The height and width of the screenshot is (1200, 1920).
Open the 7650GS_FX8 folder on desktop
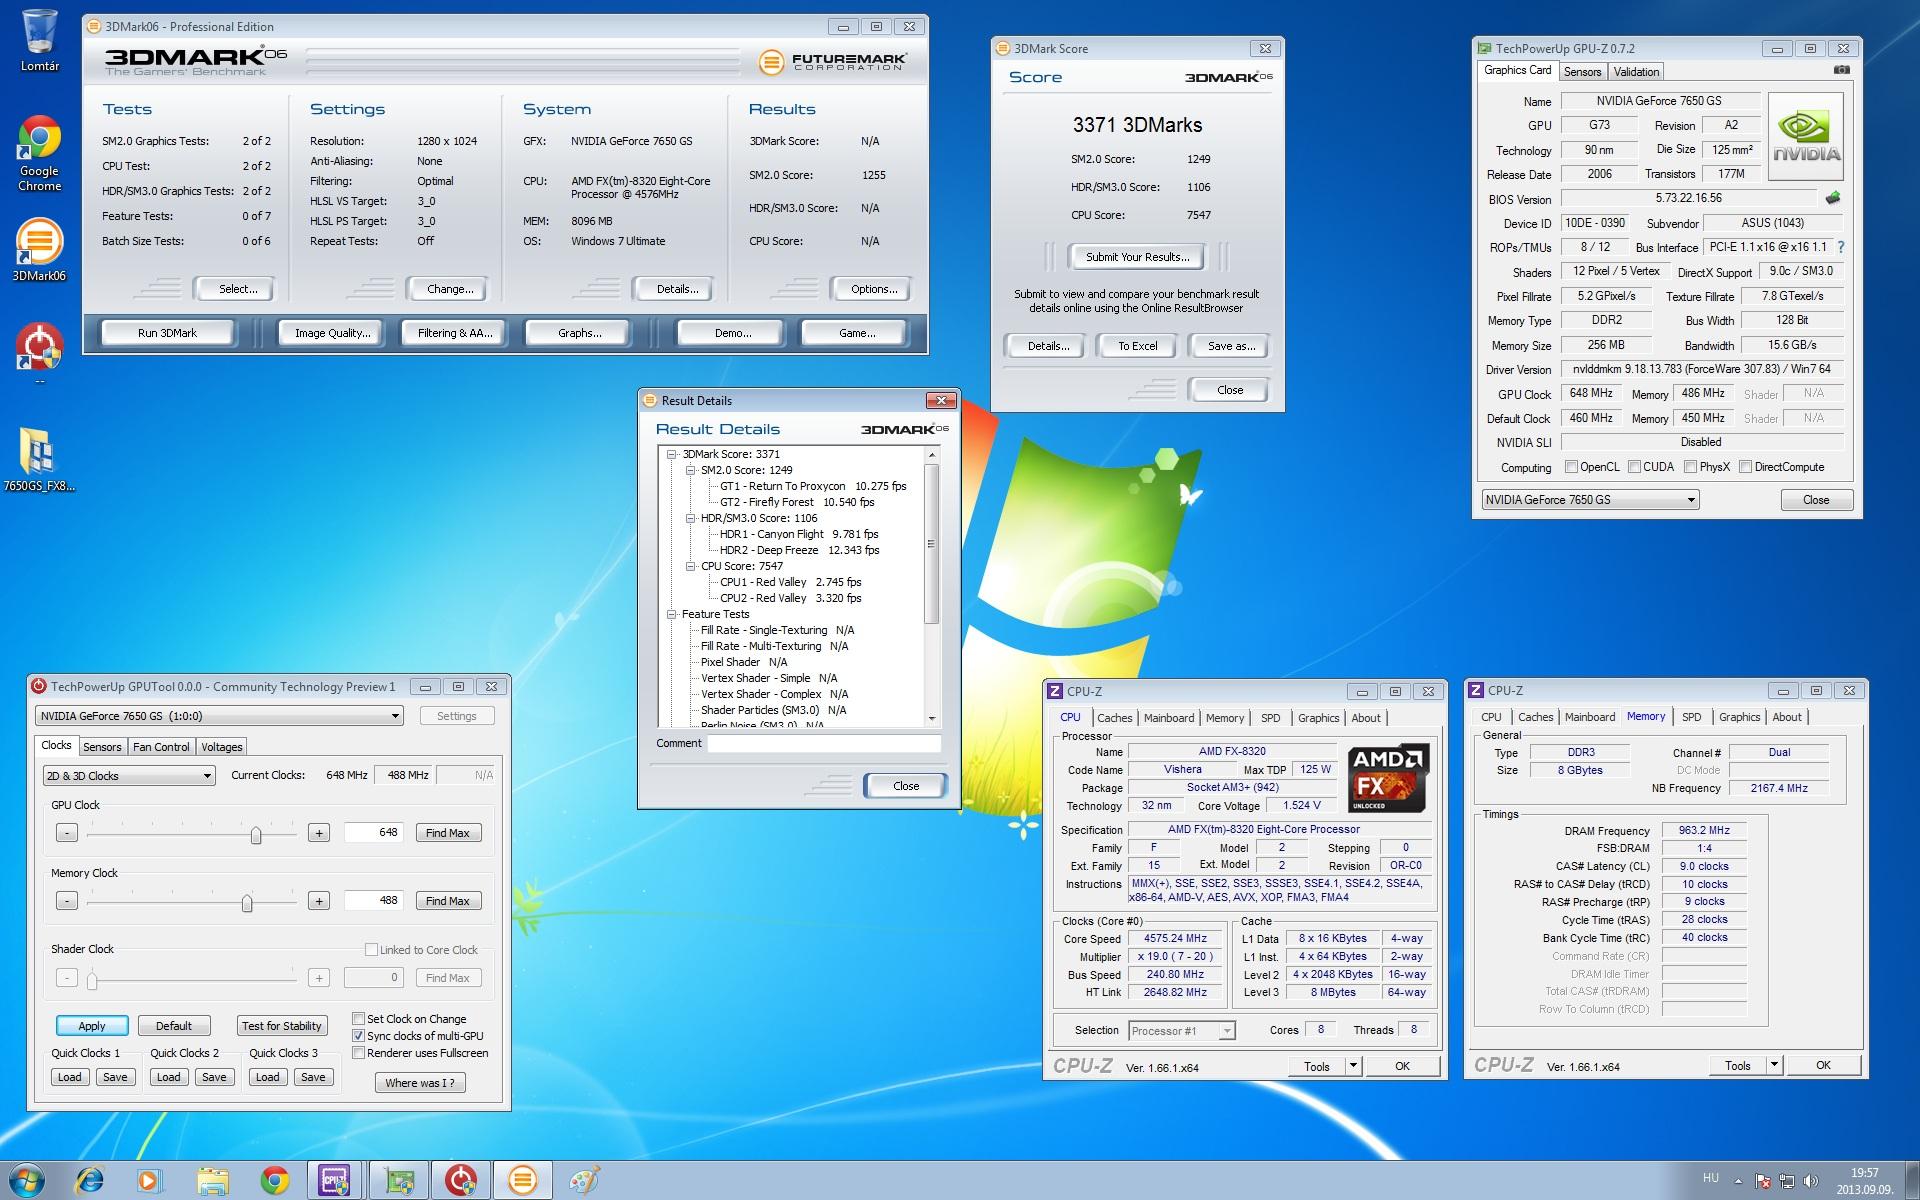39,461
